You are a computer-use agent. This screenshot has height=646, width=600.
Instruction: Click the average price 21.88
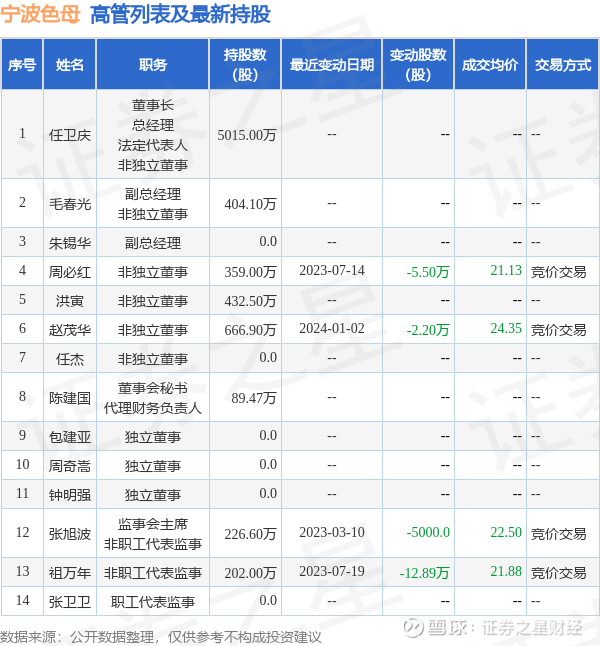tap(506, 571)
